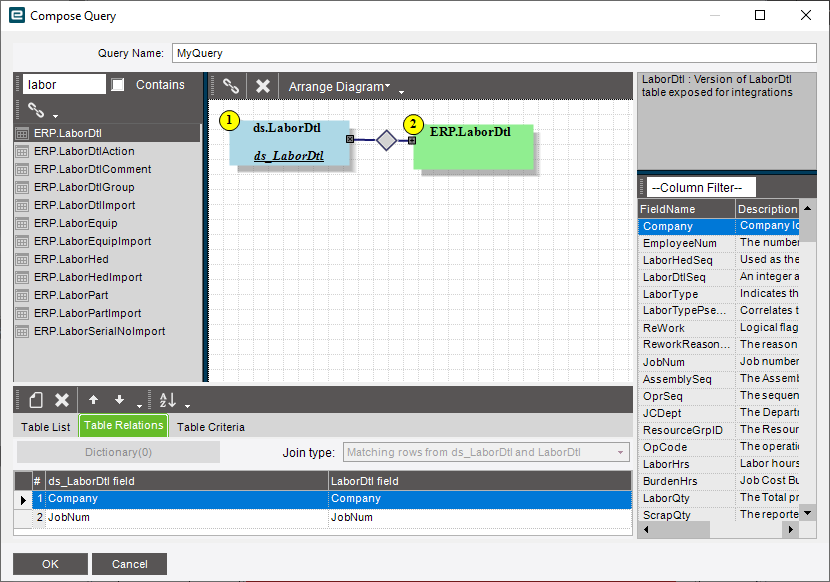The image size is (830, 582).
Task: Click the ds_LaborDtl underlined link in diagram
Action: [289, 156]
